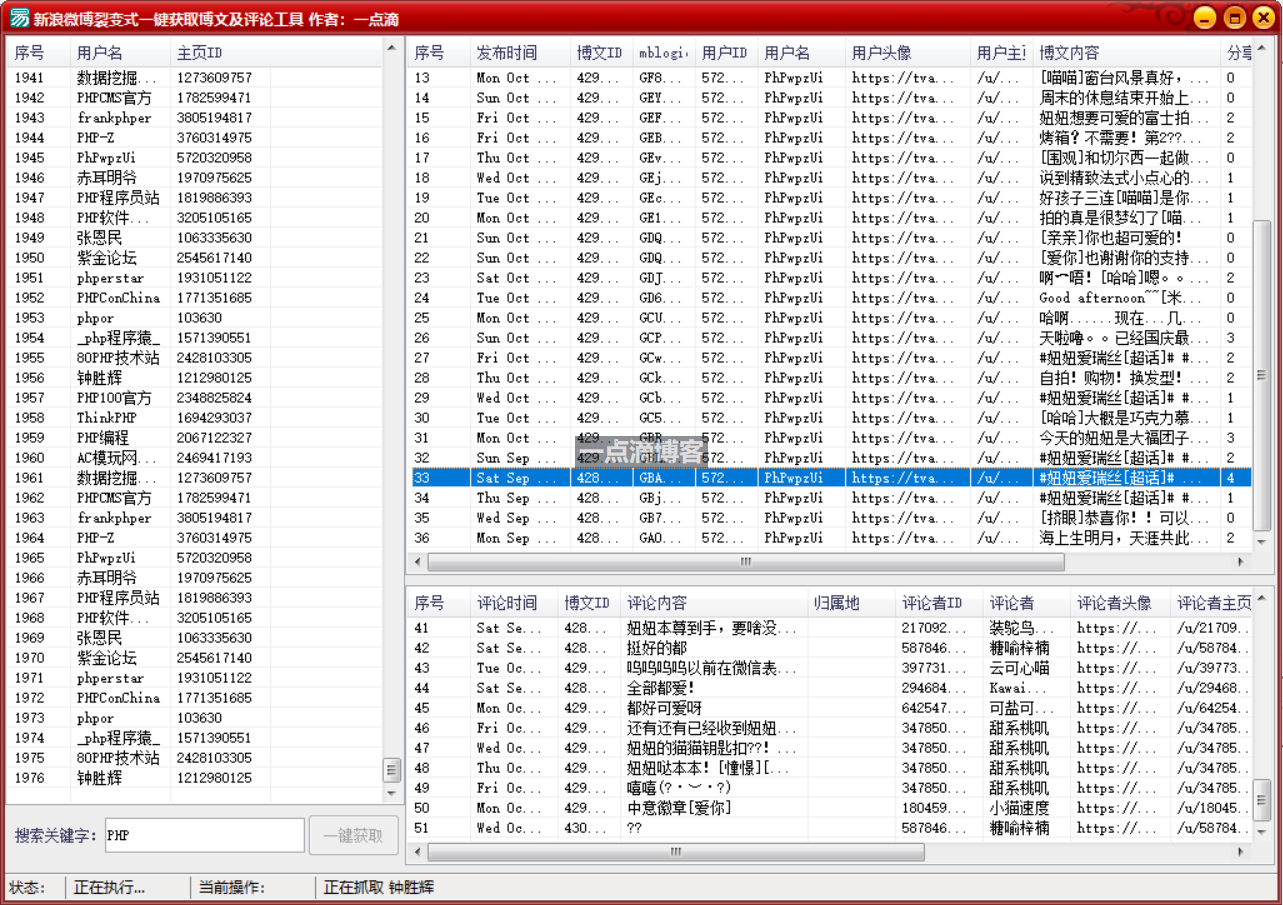The width and height of the screenshot is (1283, 905).
Task: Click the app icon in the title bar
Action: (x=19, y=17)
